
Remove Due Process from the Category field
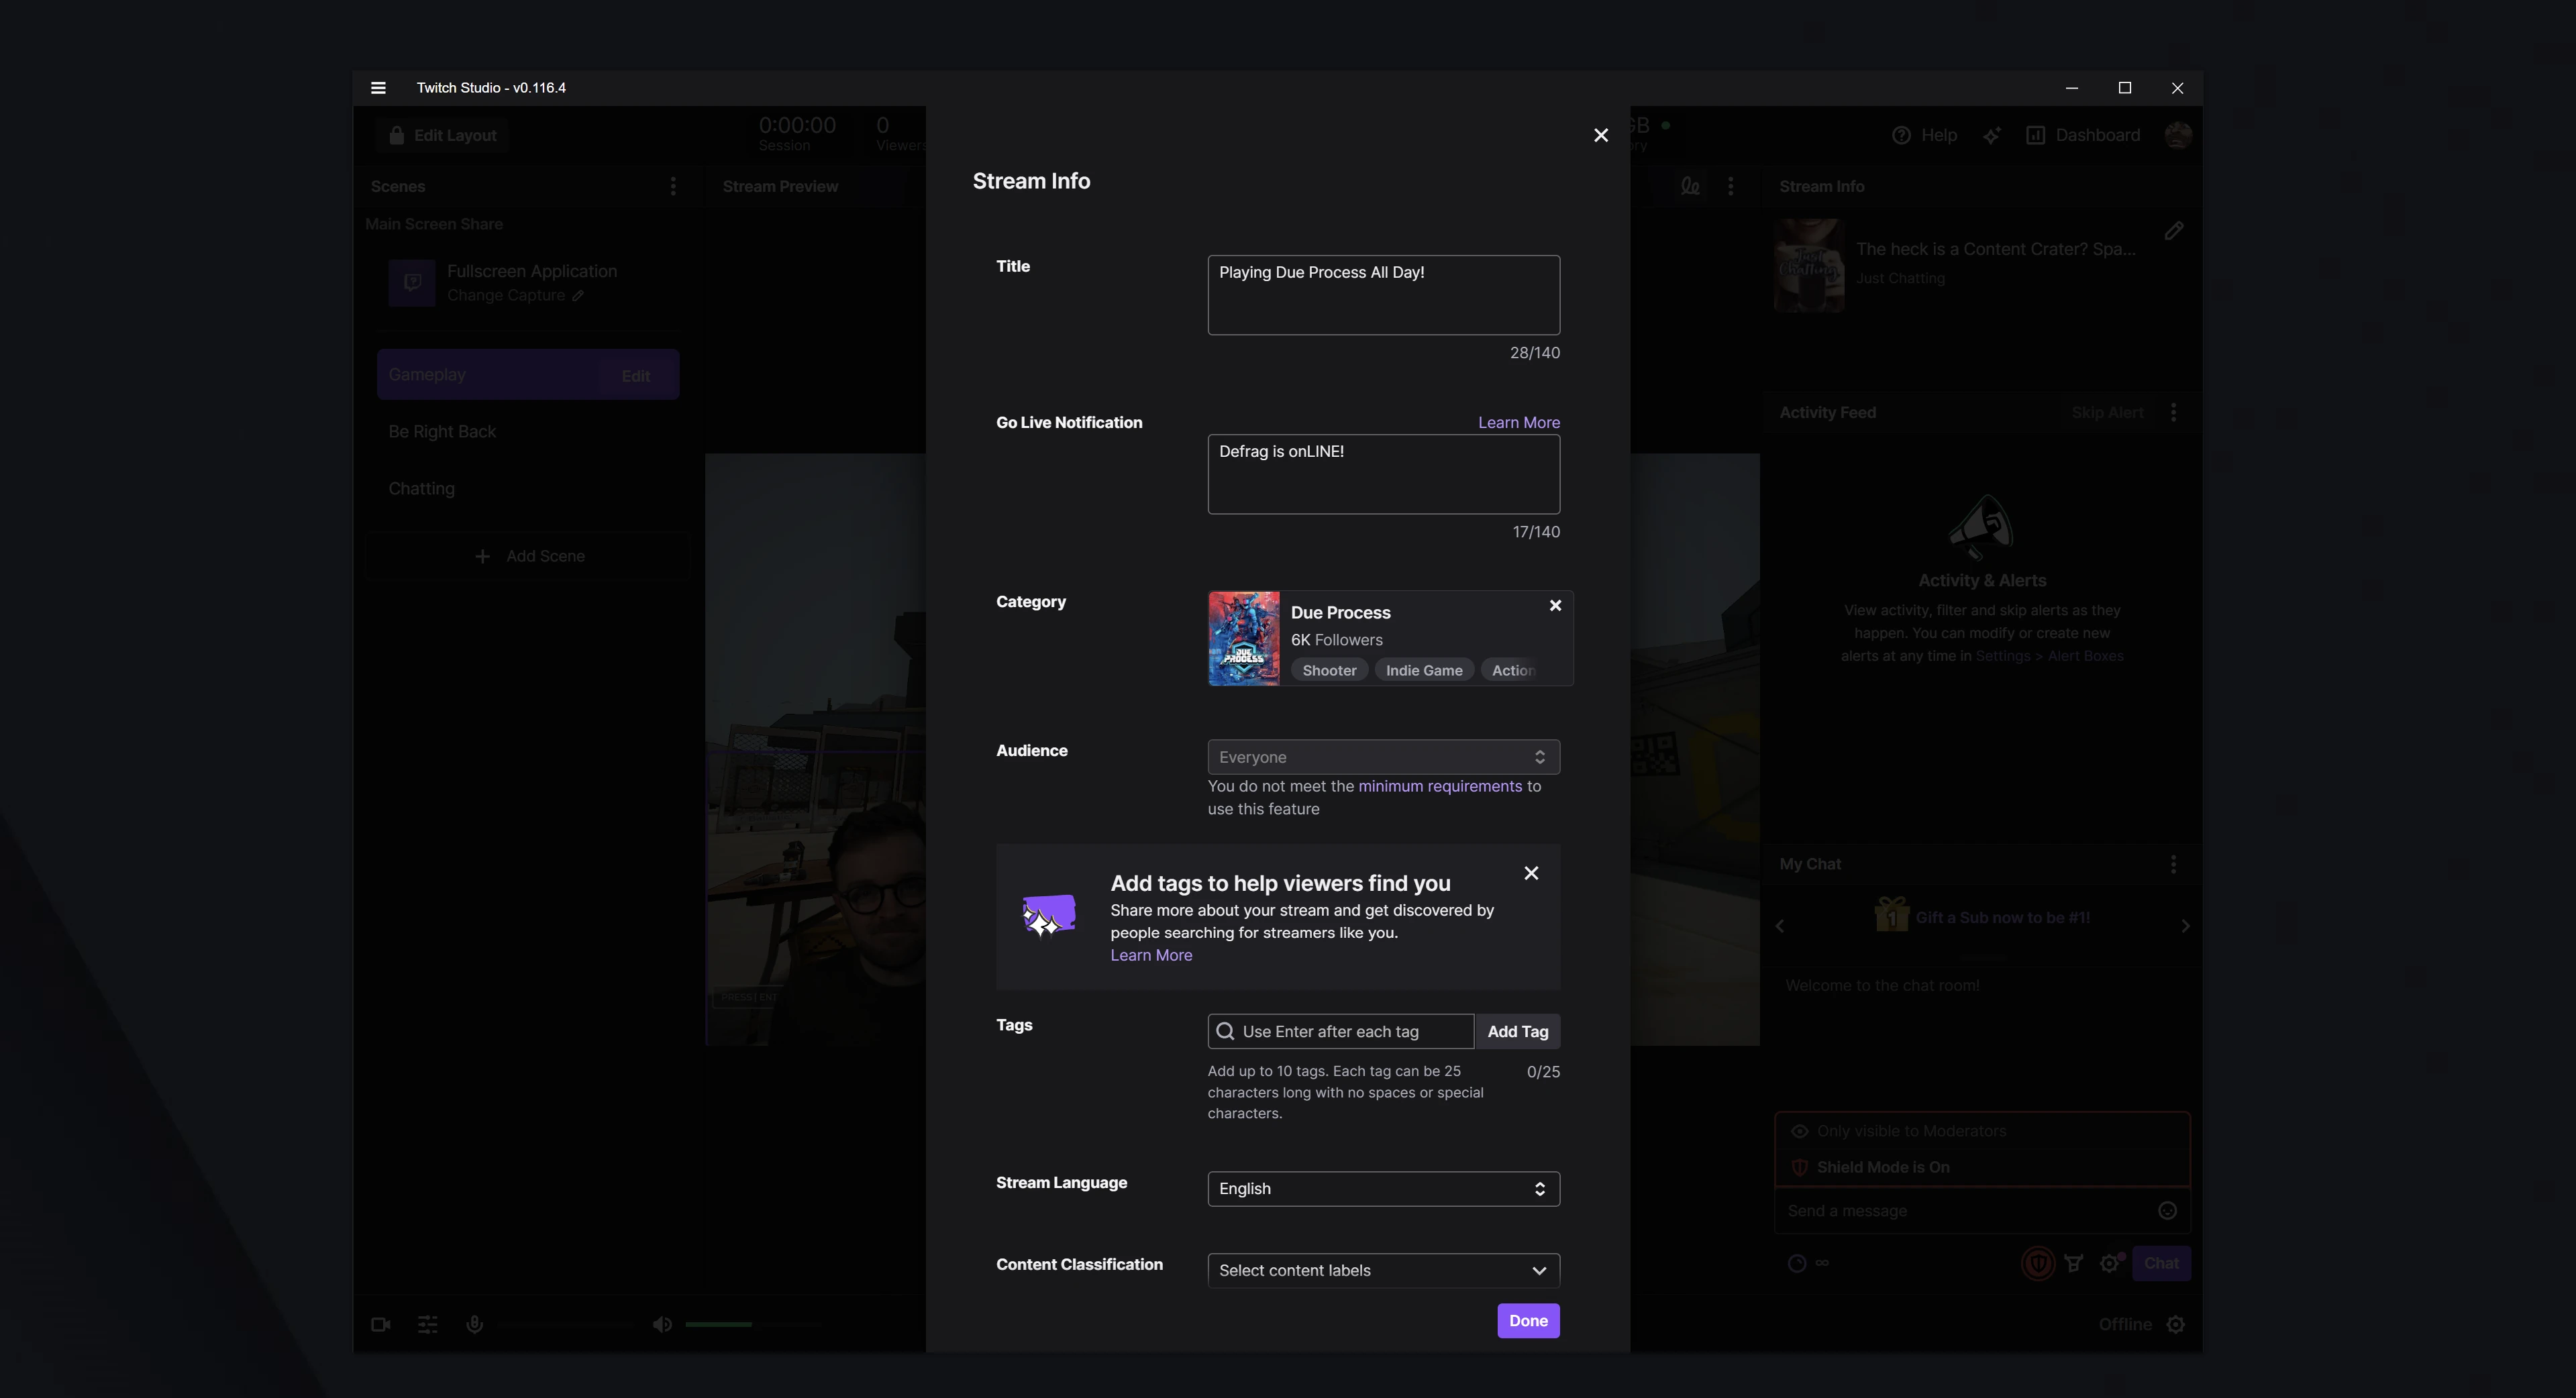(1555, 605)
